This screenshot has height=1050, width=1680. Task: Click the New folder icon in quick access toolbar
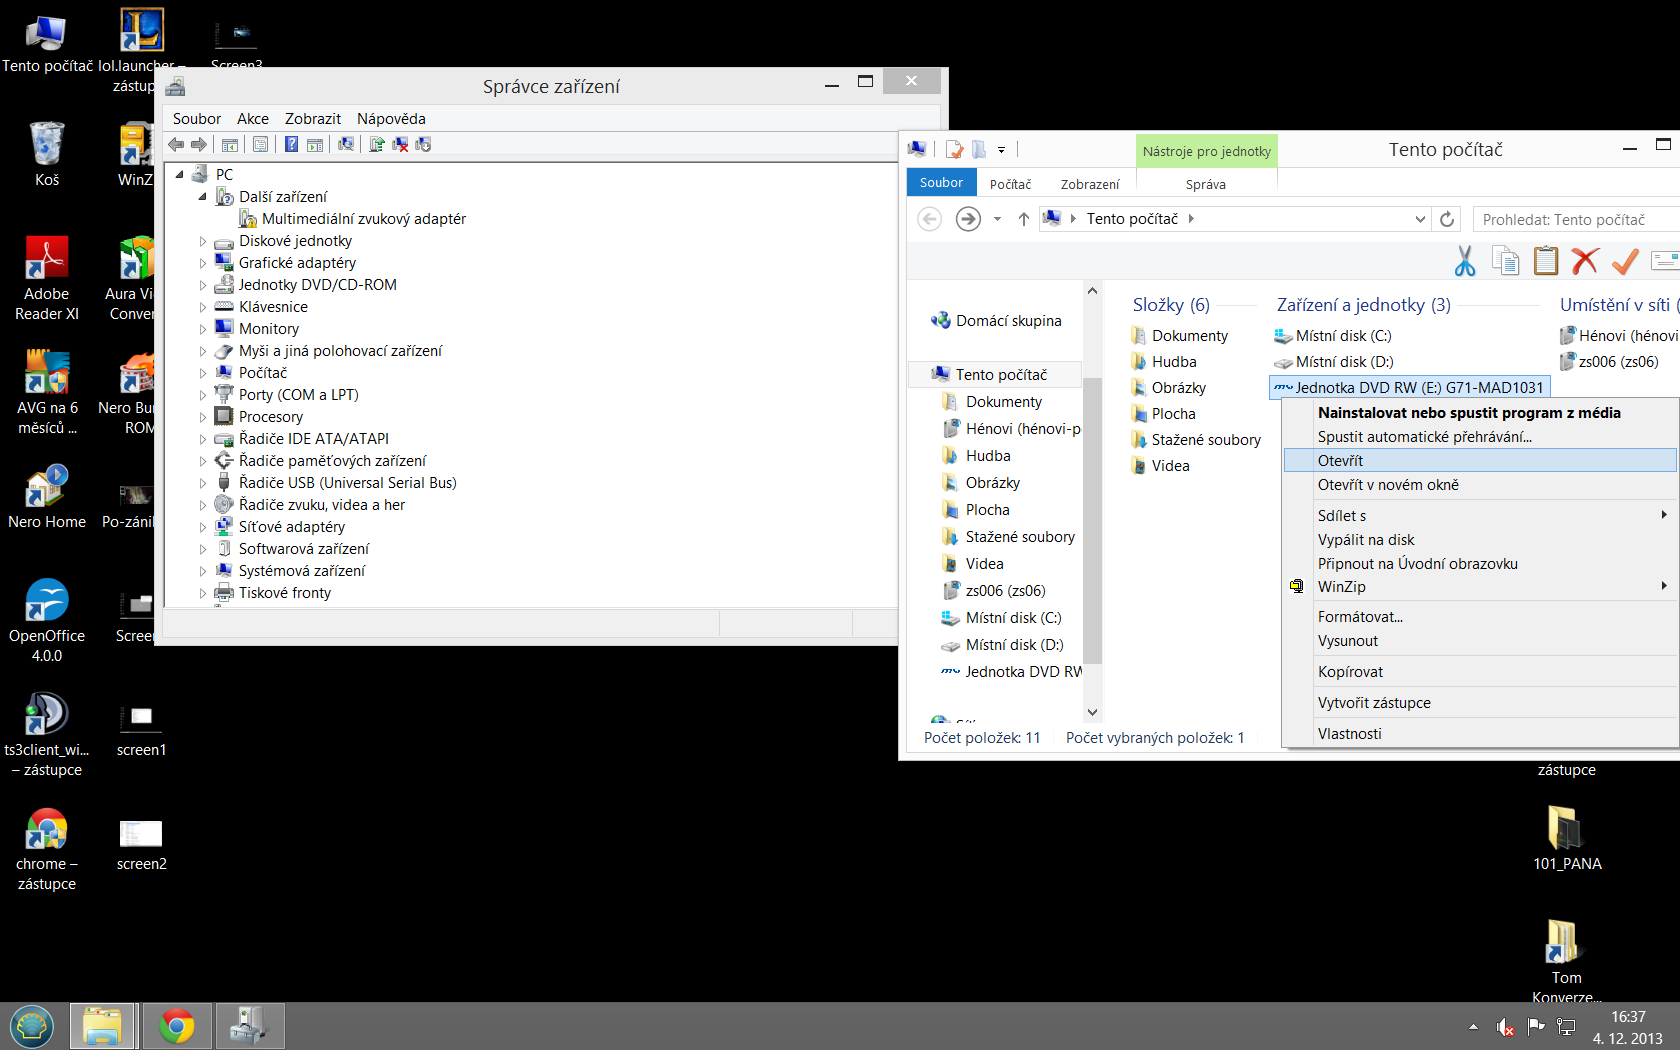(979, 150)
